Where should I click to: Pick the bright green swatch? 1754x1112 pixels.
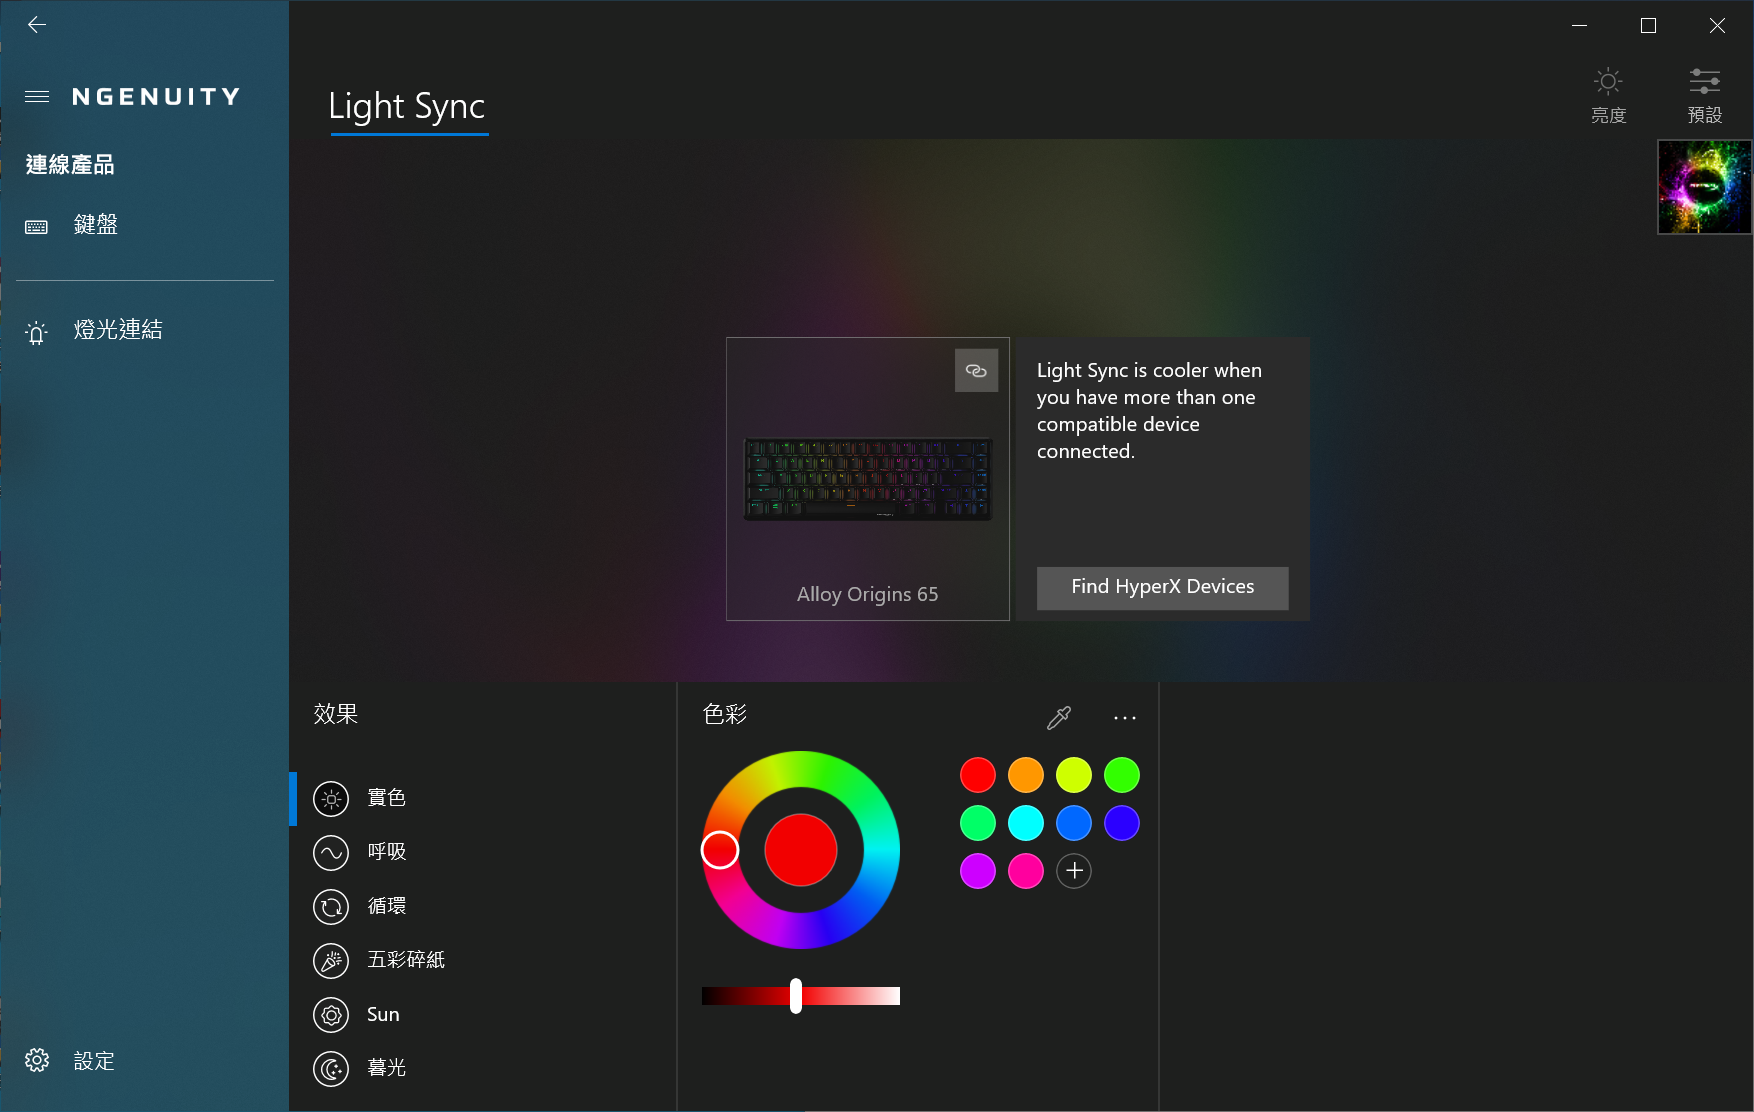1122,775
